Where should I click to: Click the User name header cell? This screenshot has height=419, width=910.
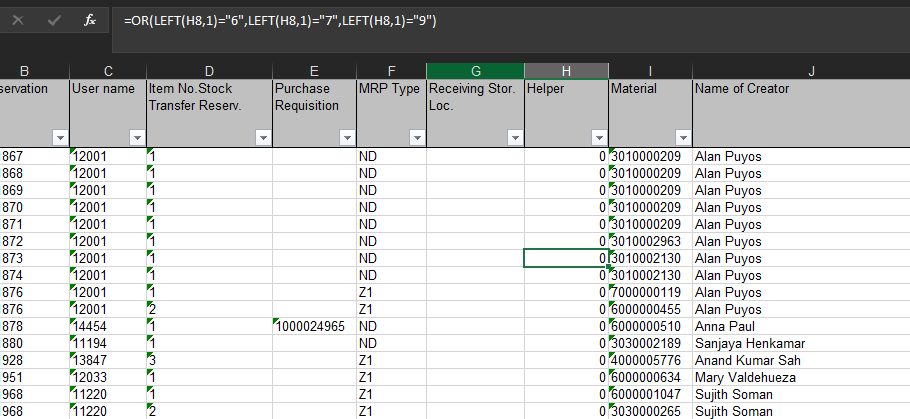tap(108, 113)
